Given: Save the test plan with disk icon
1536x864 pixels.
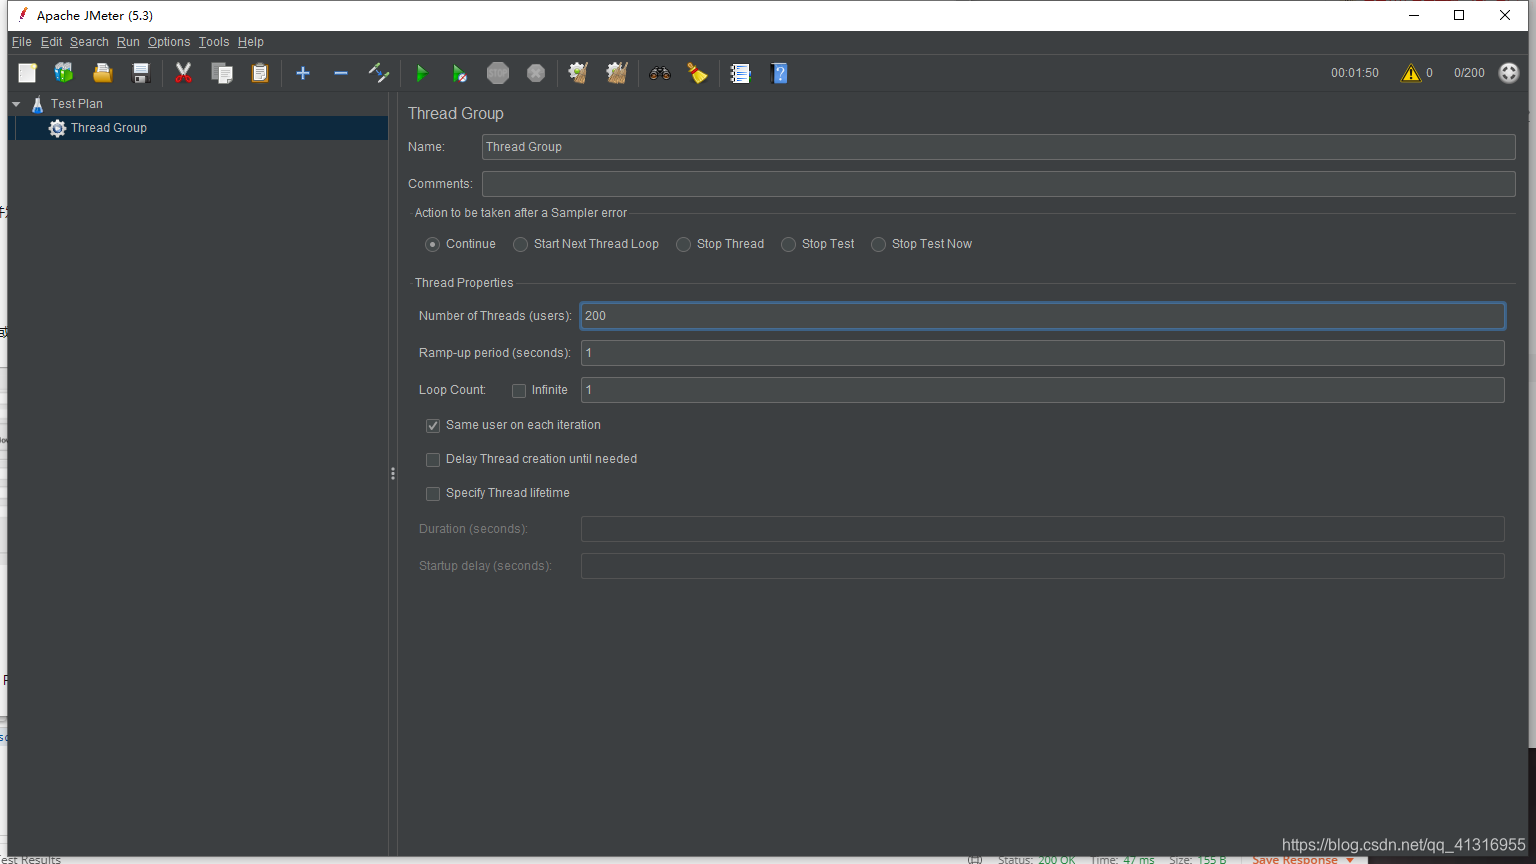Looking at the screenshot, I should 141,73.
